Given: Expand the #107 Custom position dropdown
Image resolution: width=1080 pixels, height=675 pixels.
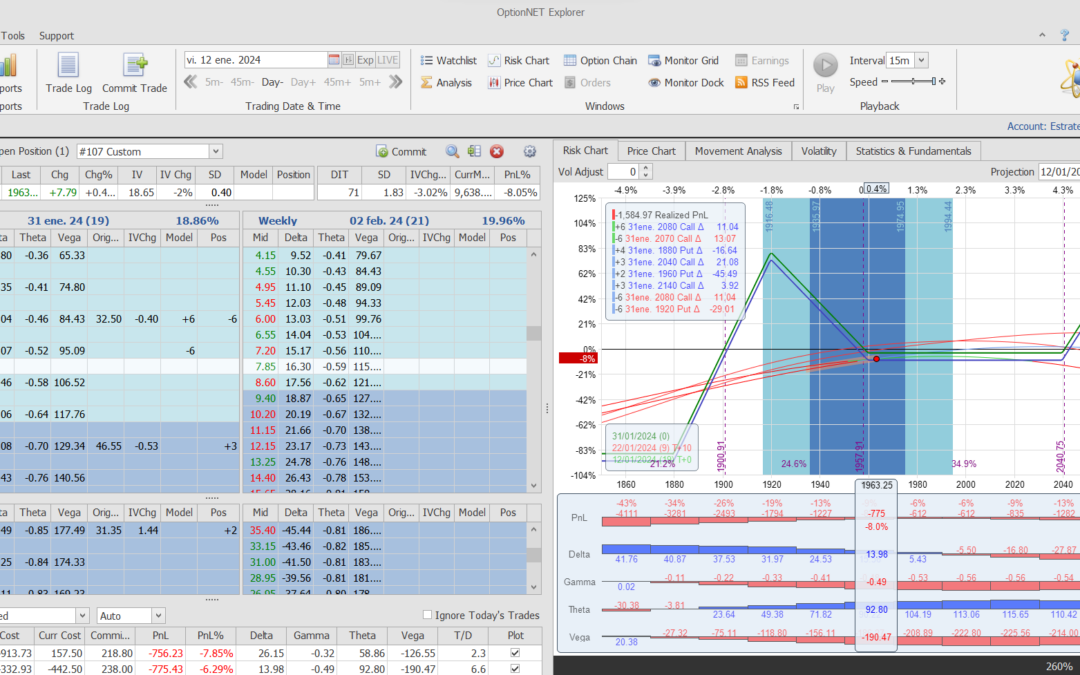Looking at the screenshot, I should coord(216,152).
